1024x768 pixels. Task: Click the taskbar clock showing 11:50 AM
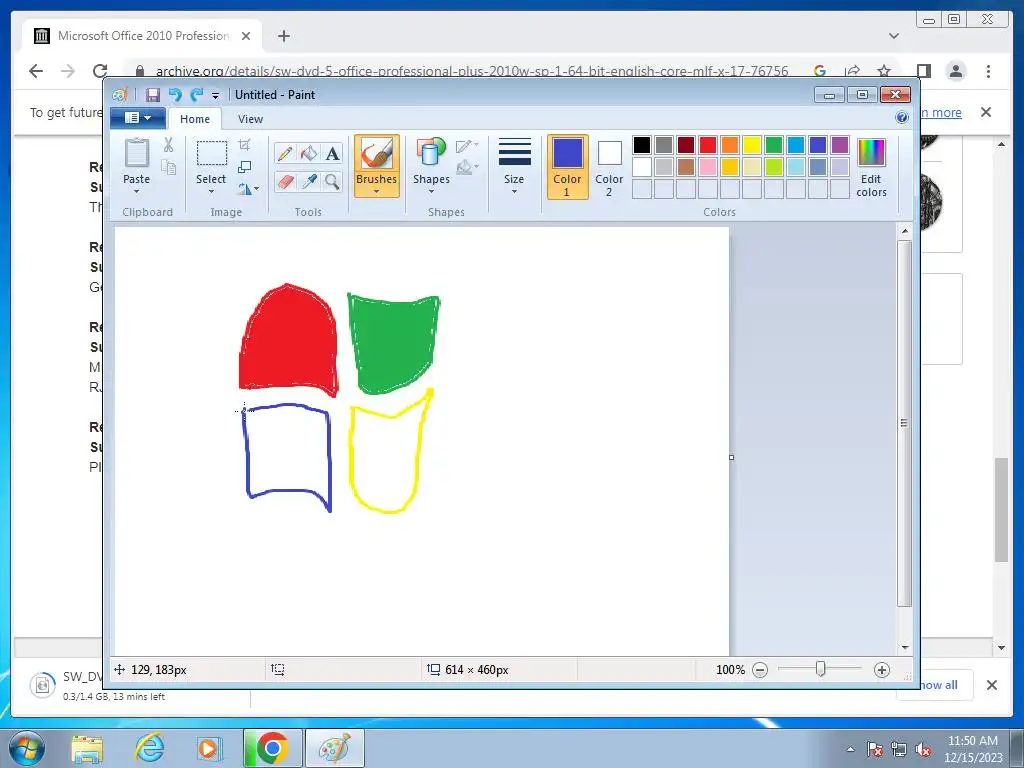pos(972,749)
